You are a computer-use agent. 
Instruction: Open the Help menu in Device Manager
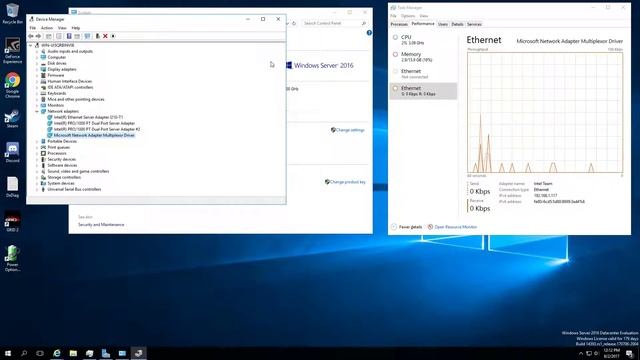[x=76, y=28]
